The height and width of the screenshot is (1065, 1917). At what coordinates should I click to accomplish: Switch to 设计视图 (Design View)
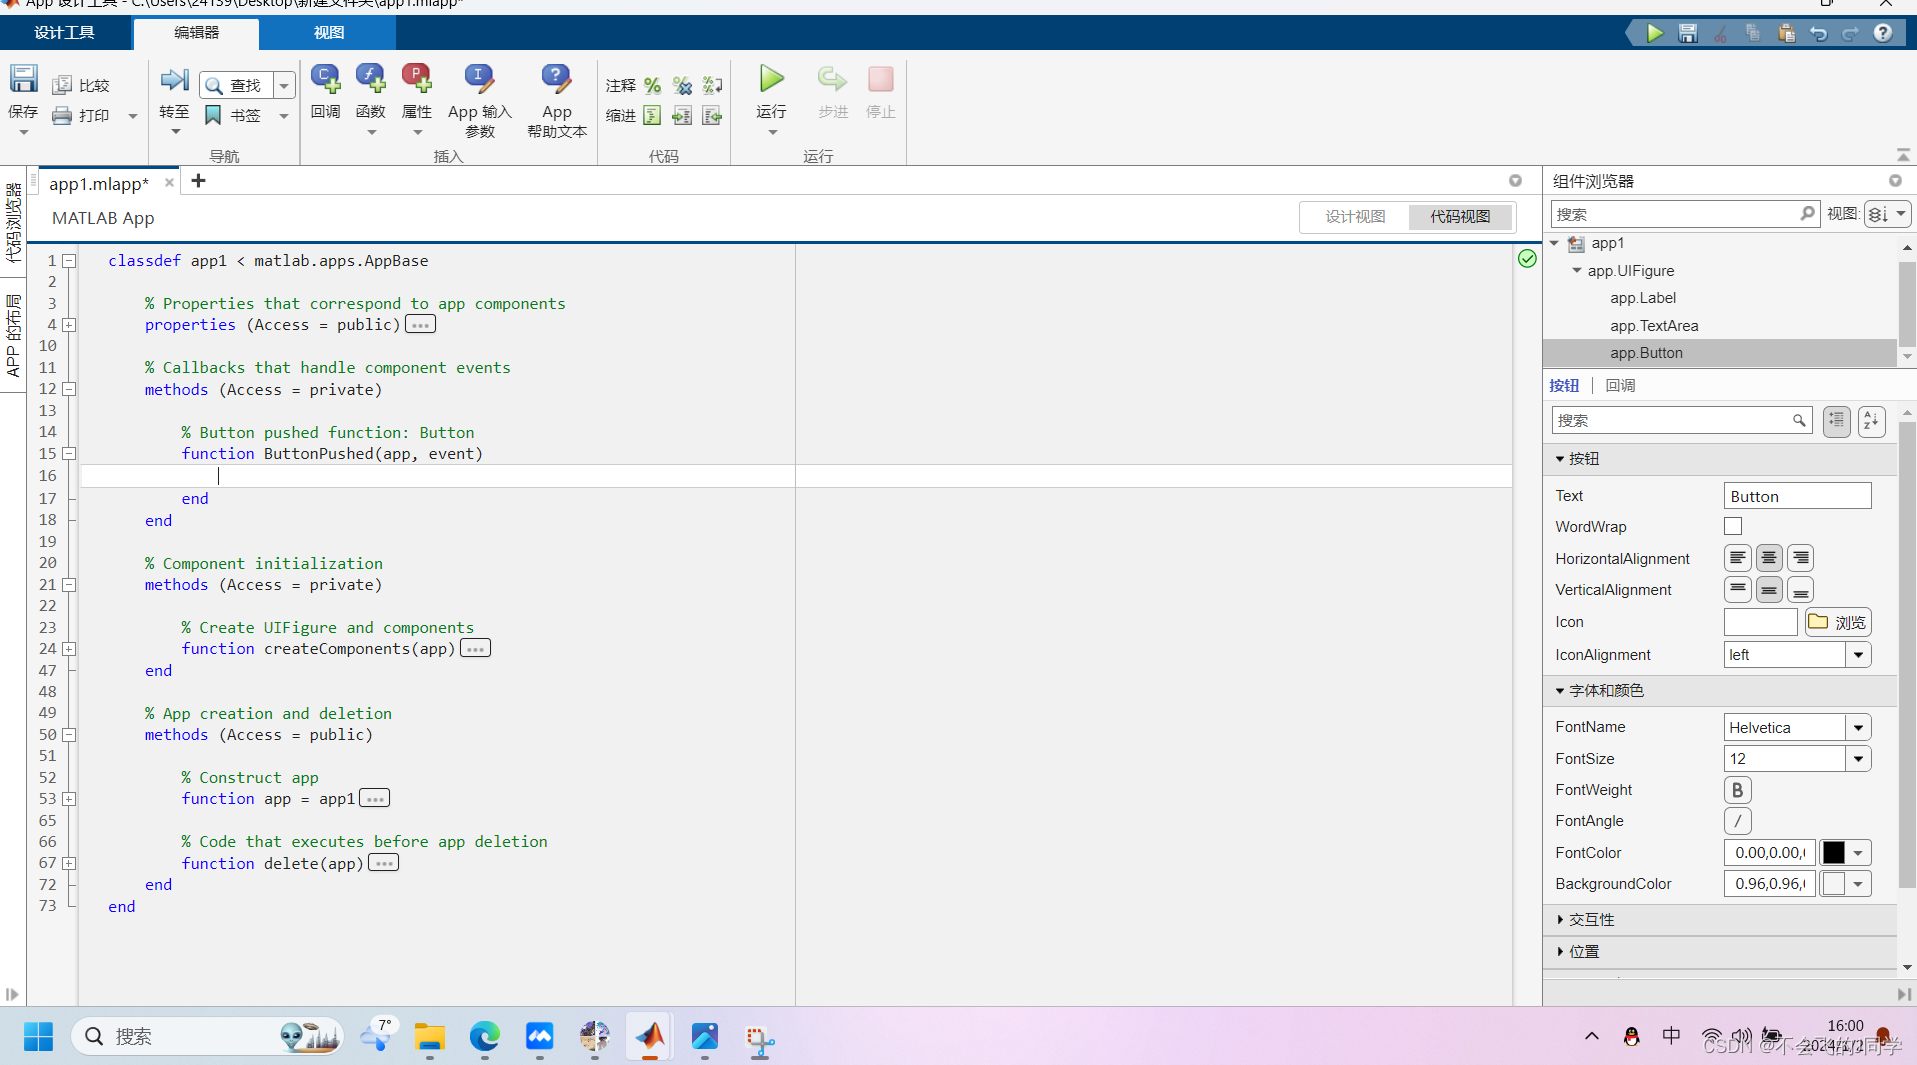coord(1355,217)
